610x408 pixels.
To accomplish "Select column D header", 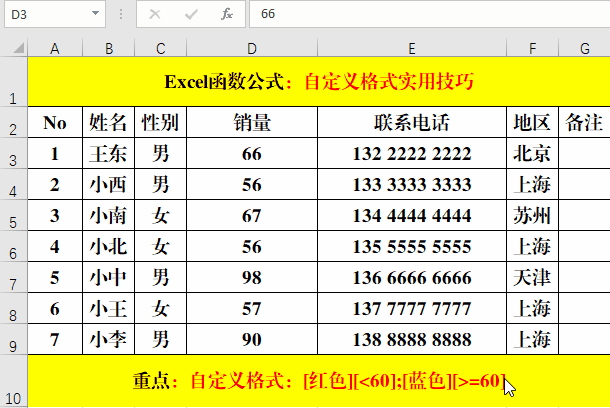I will [252, 48].
